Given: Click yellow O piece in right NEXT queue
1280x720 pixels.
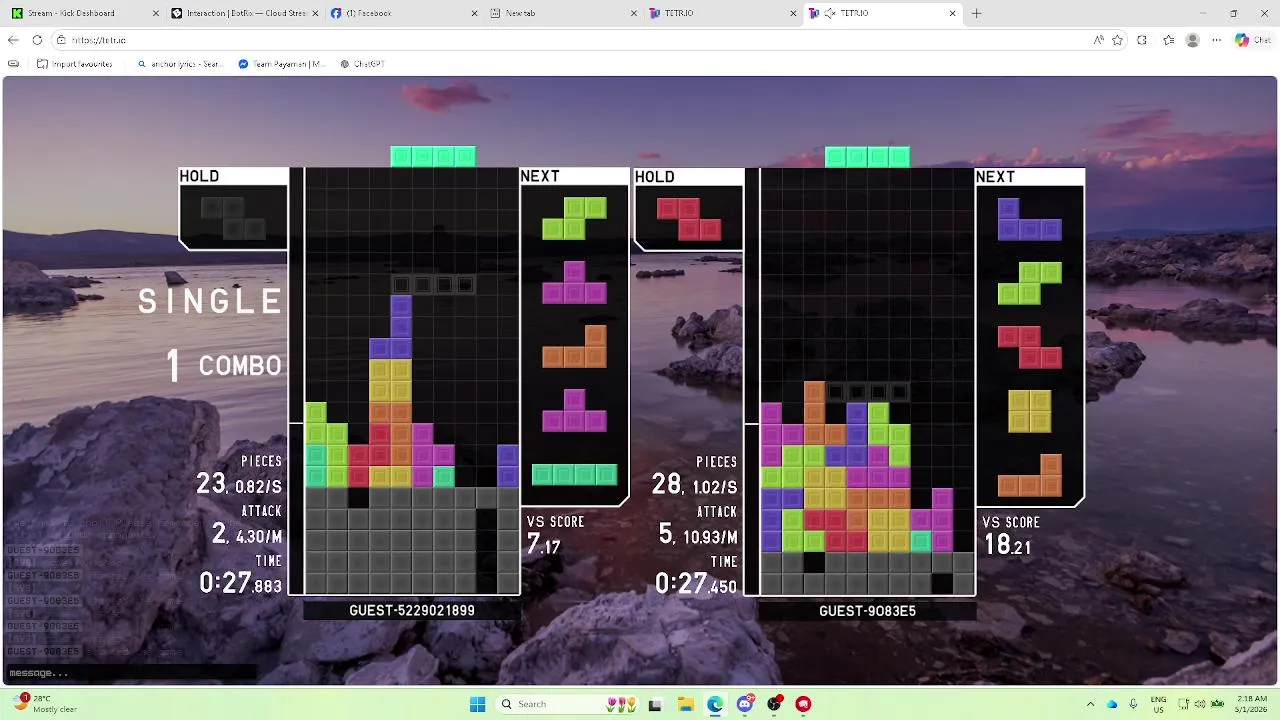Looking at the screenshot, I should pos(1029,410).
